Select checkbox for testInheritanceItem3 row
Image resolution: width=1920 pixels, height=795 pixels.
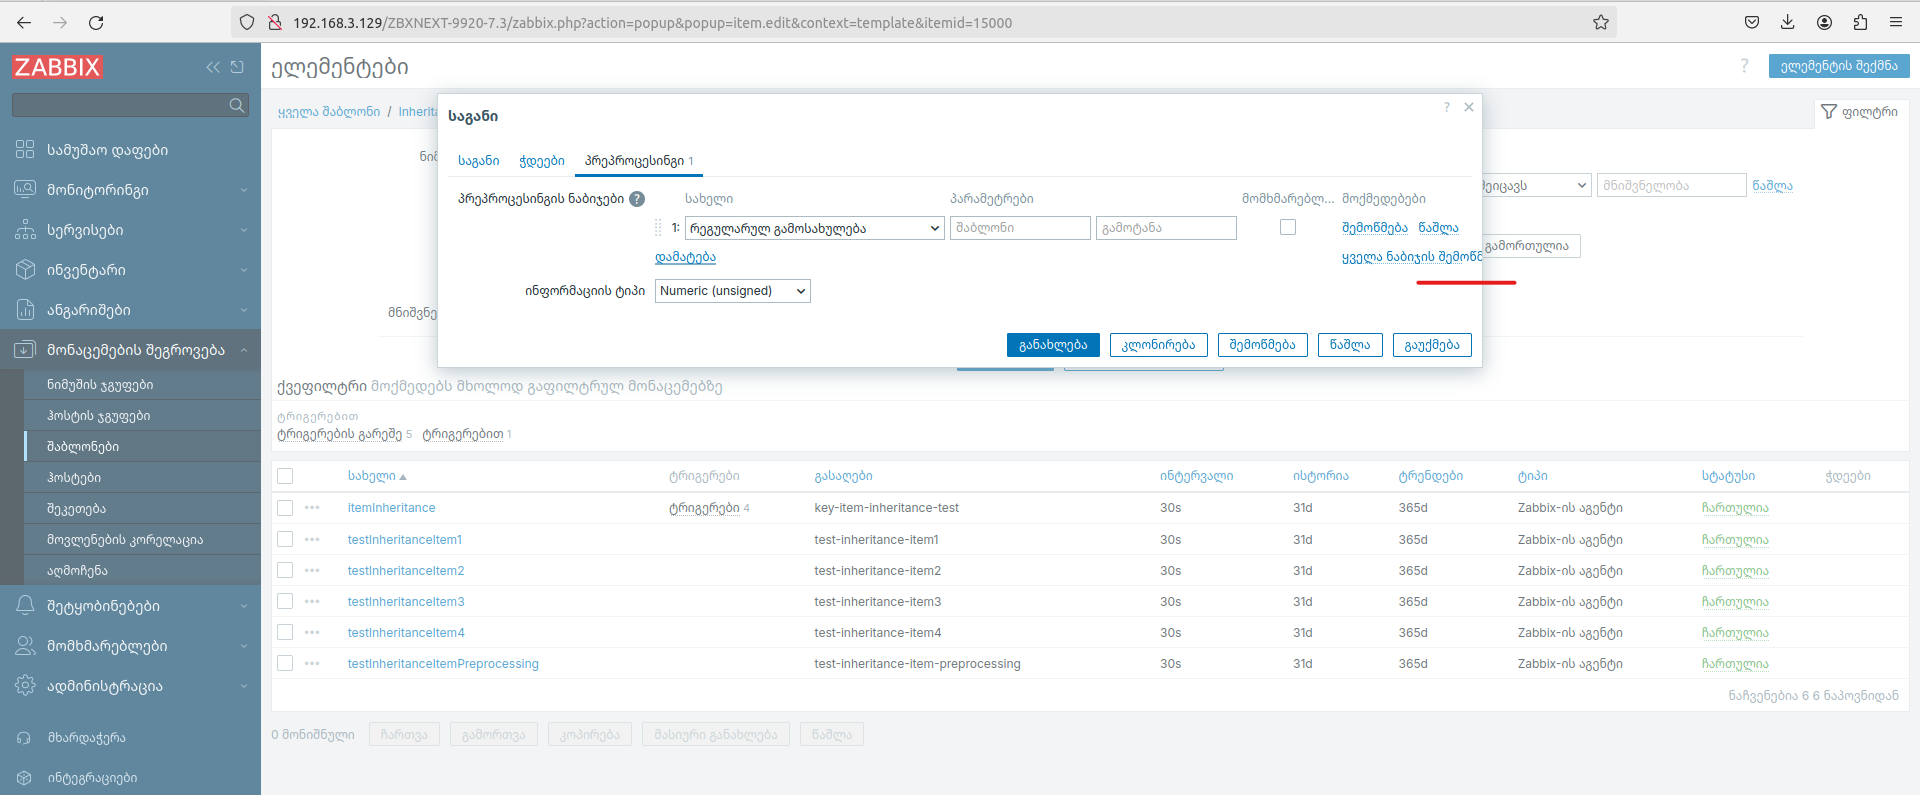pyautogui.click(x=285, y=601)
